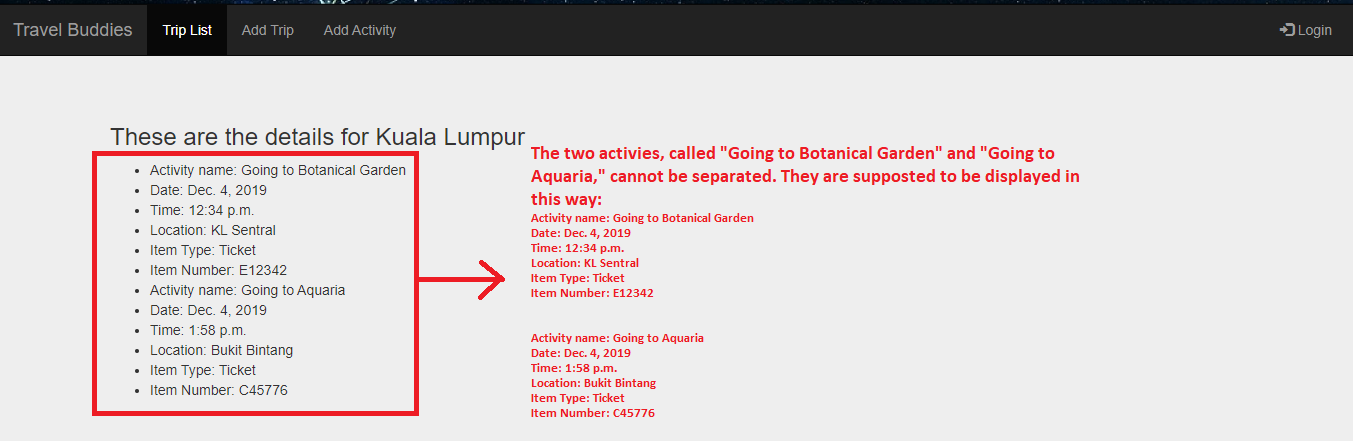Click red annotated 'Location: KL Sentral' text

[585, 263]
